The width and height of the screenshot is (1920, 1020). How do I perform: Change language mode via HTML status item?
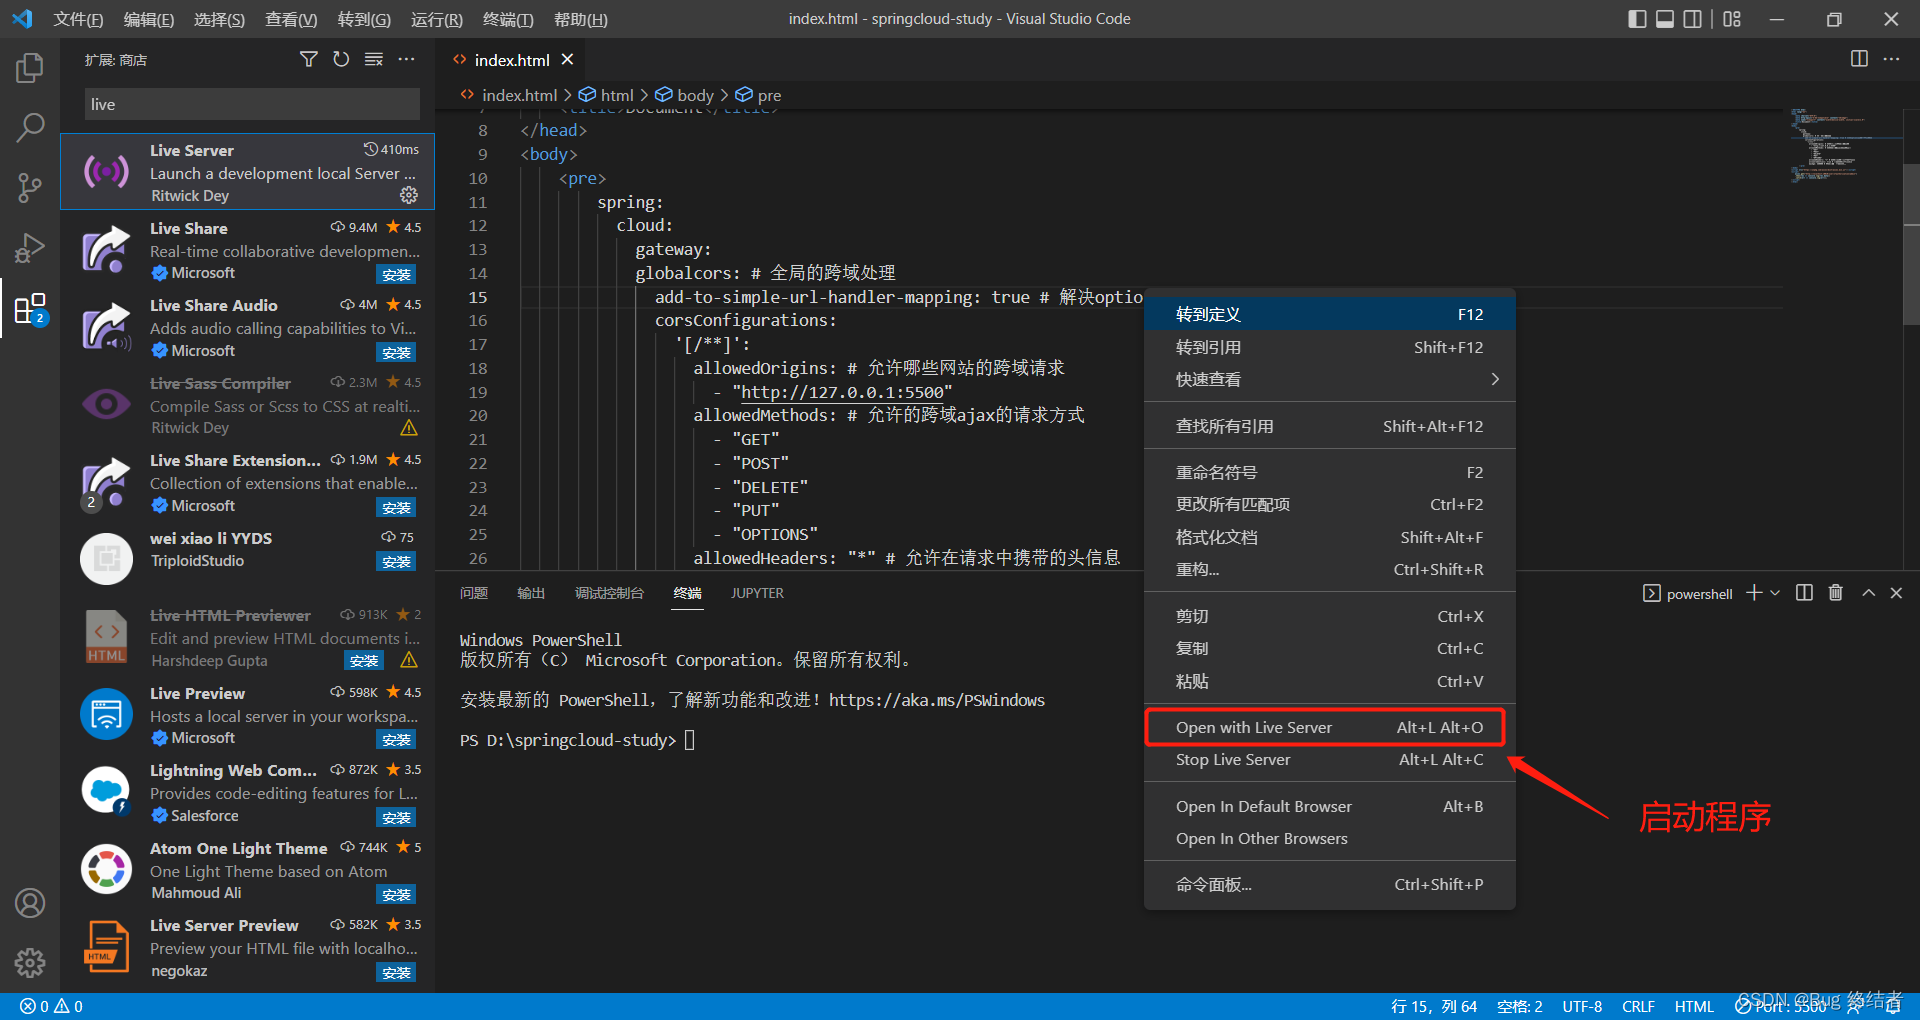point(1694,1007)
